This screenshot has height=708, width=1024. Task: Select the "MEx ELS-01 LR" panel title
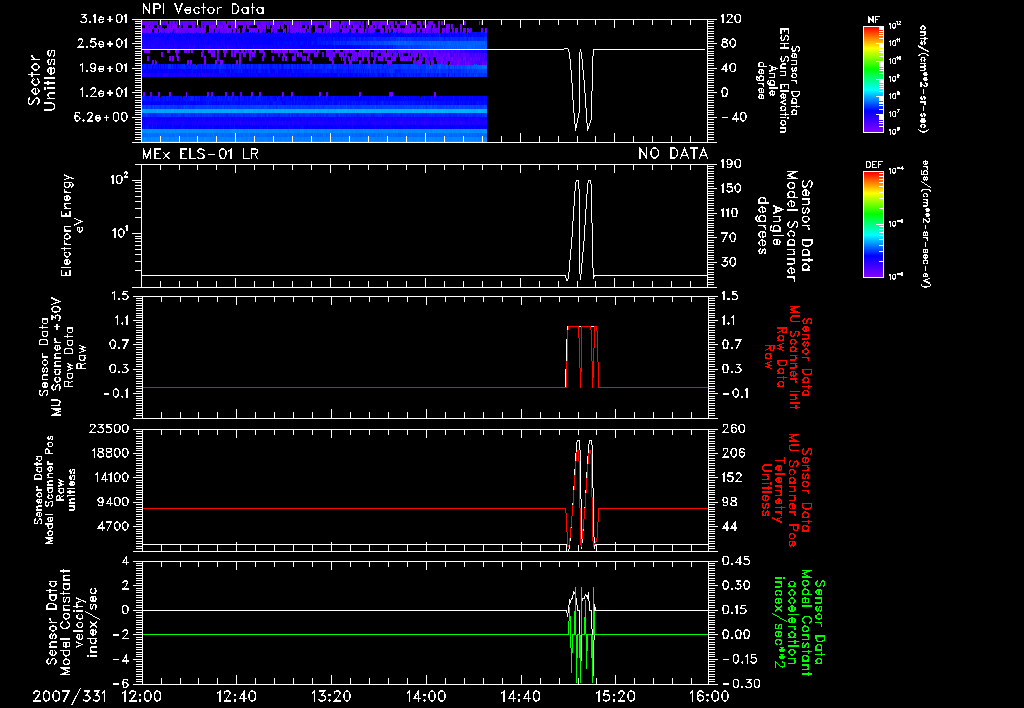point(200,154)
